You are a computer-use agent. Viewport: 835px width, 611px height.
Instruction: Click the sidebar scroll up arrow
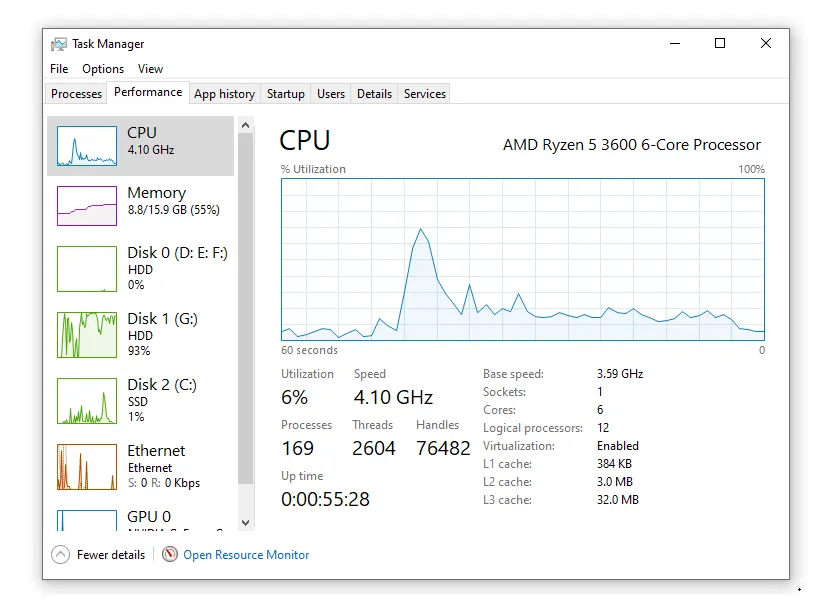click(245, 125)
